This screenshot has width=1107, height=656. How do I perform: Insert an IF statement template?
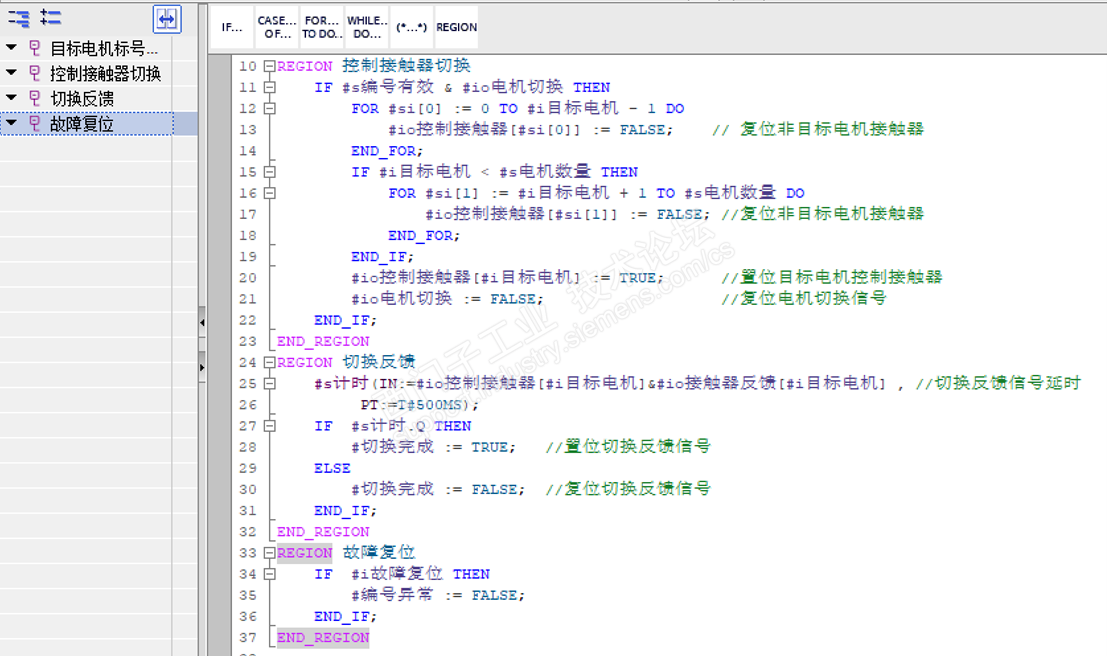232,27
